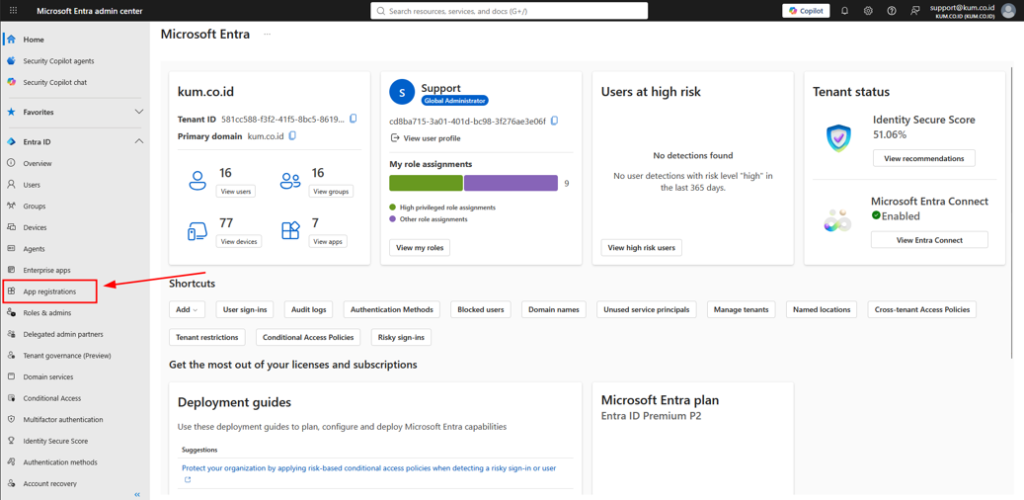
Task: Open Named locations shortcut
Action: pos(821,309)
